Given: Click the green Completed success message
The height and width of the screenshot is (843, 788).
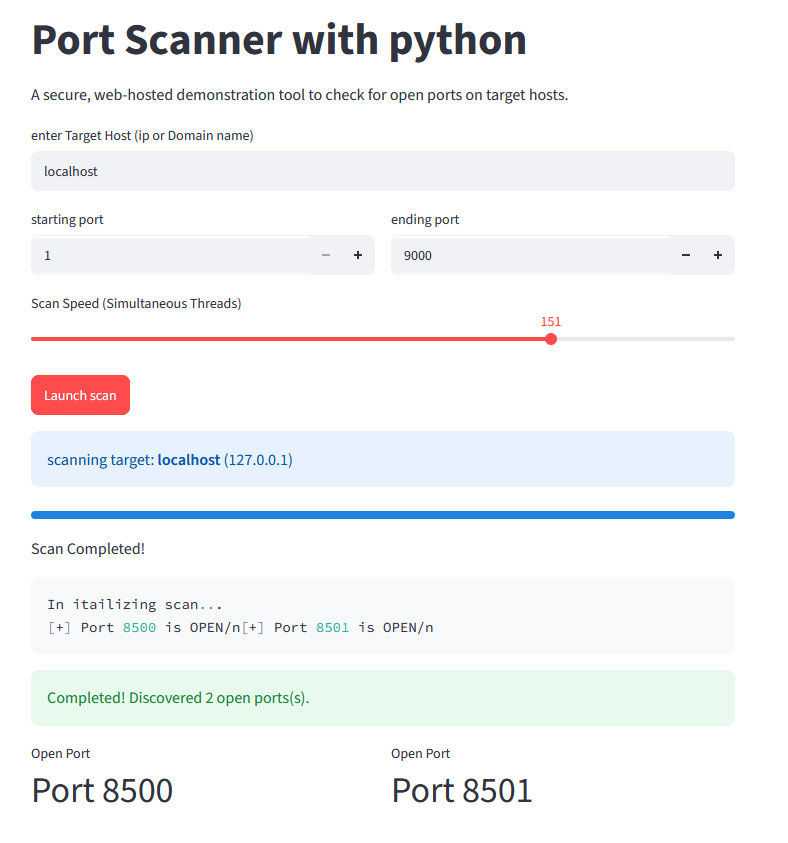Looking at the screenshot, I should 383,698.
